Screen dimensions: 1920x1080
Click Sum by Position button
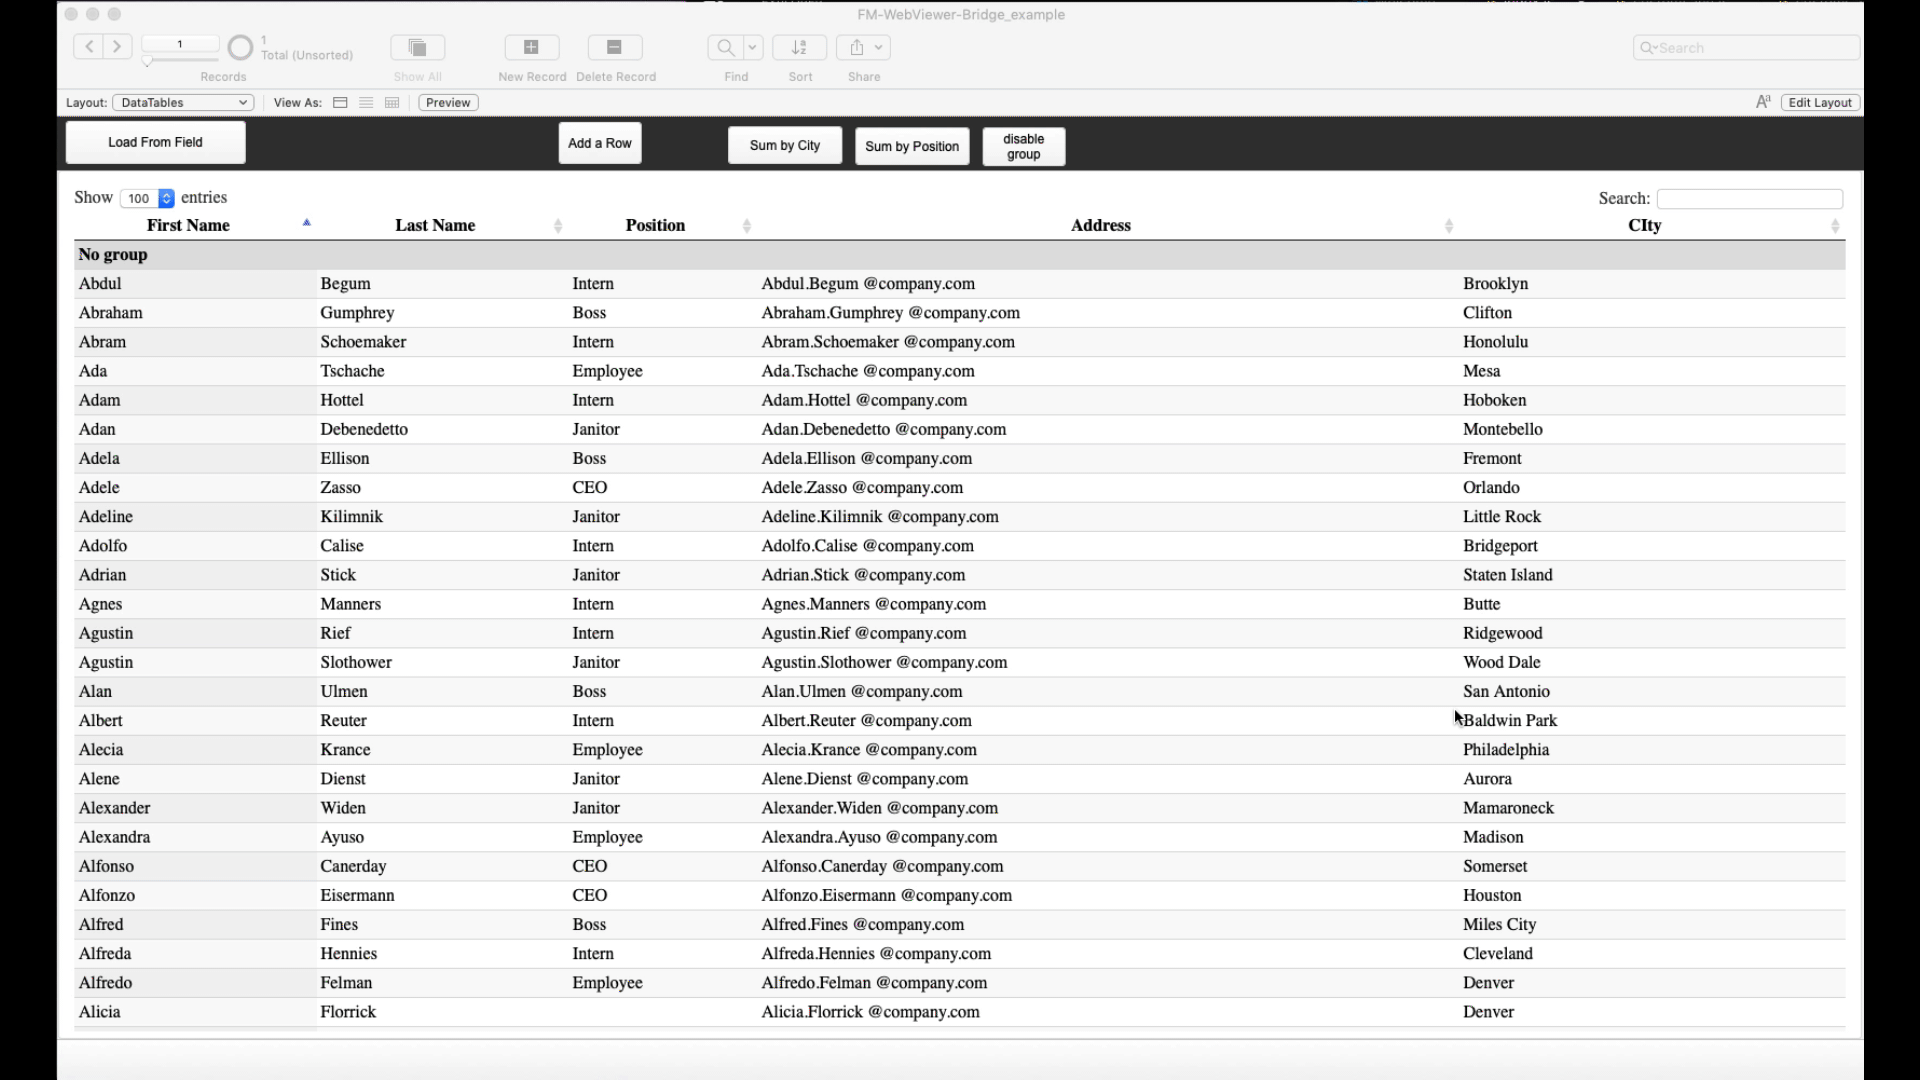[x=912, y=147]
